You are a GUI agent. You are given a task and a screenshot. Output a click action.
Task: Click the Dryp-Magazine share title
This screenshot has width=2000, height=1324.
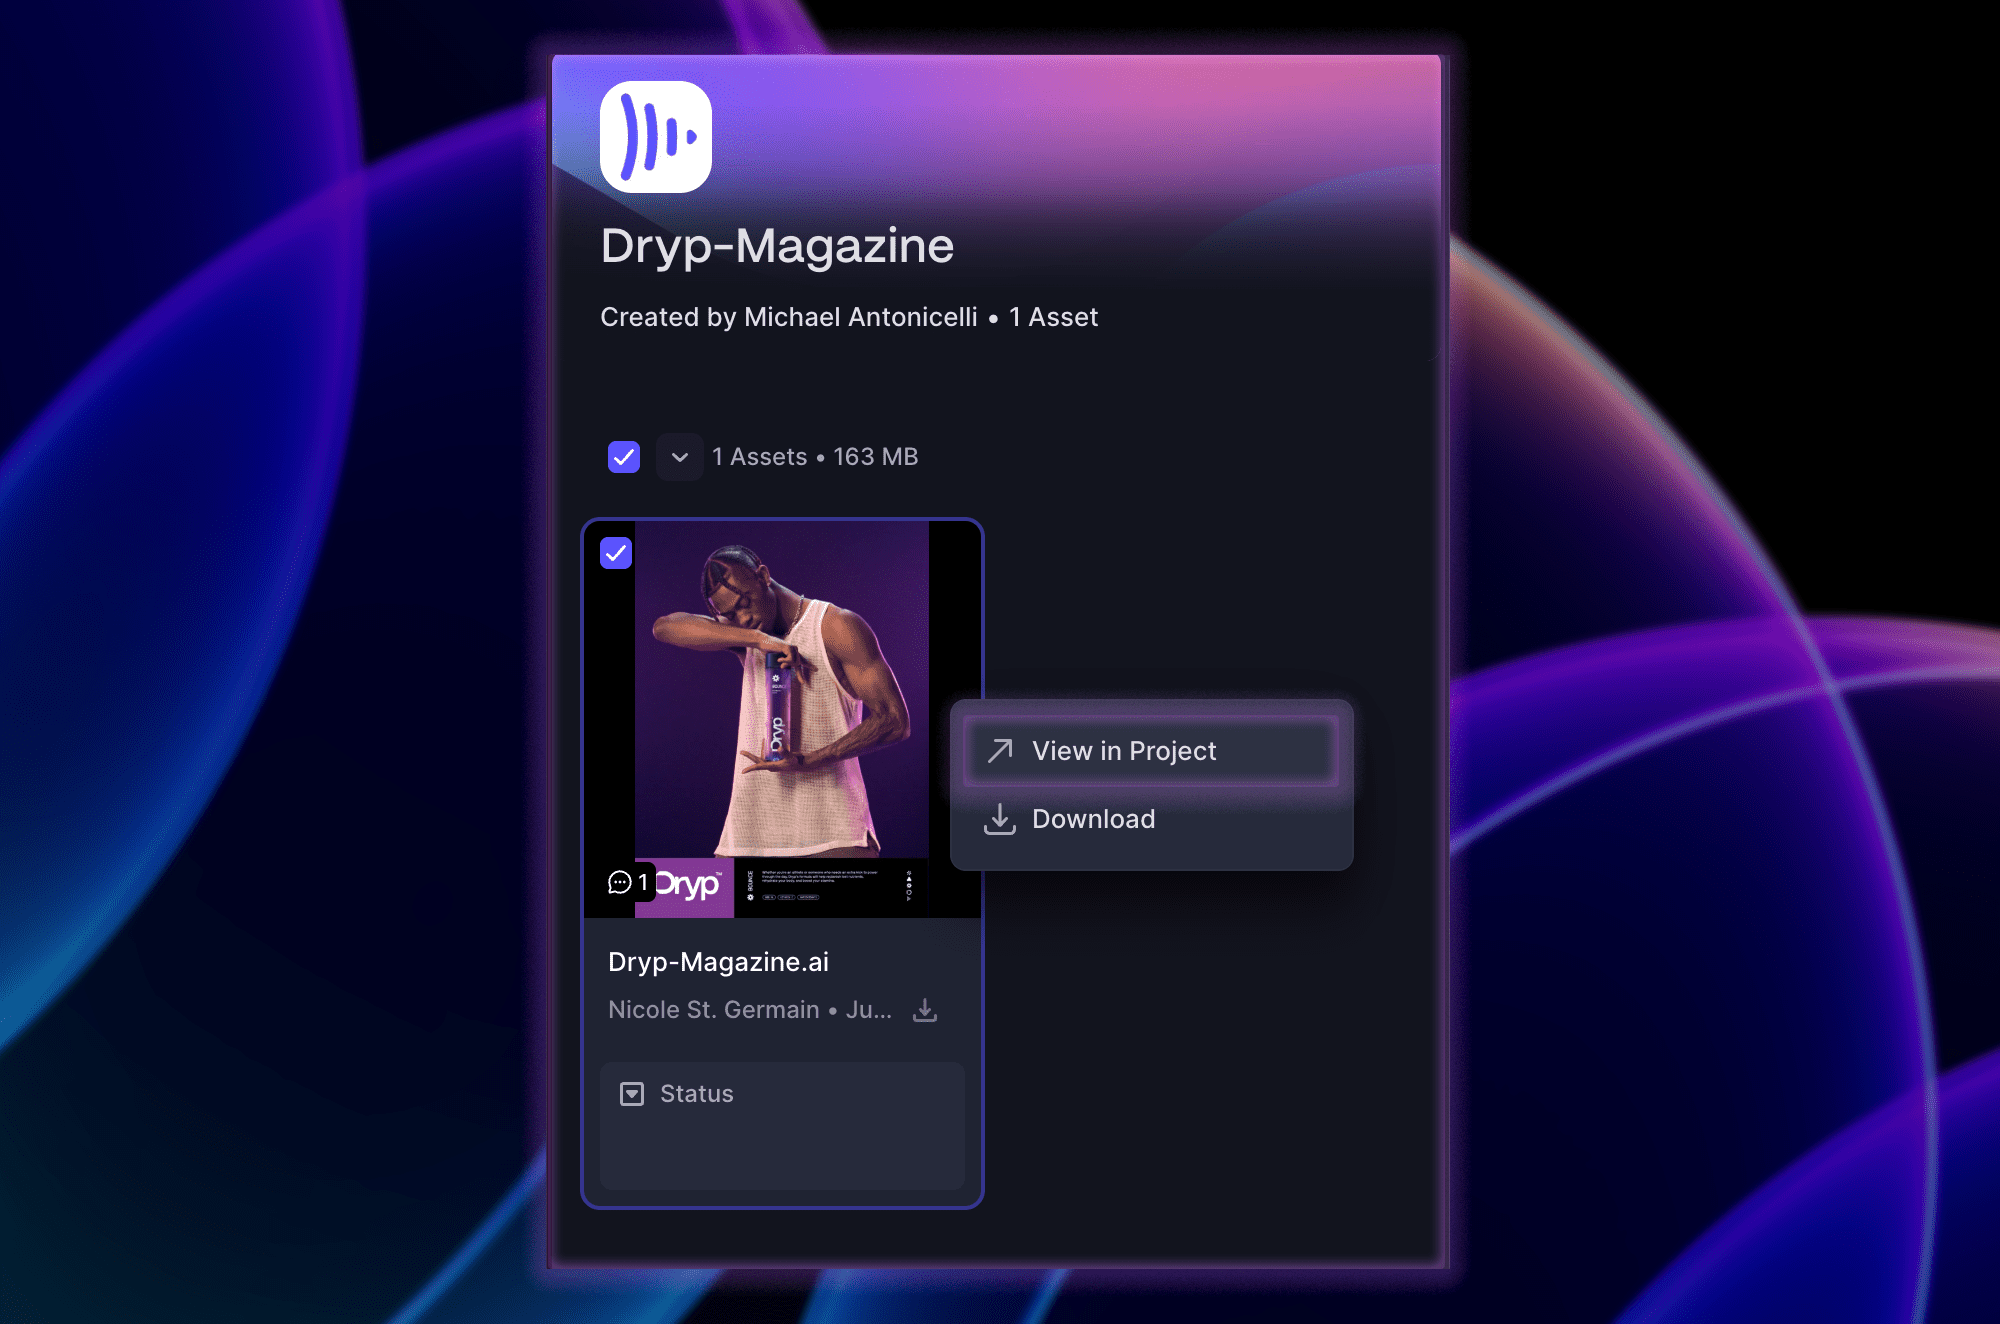[777, 246]
